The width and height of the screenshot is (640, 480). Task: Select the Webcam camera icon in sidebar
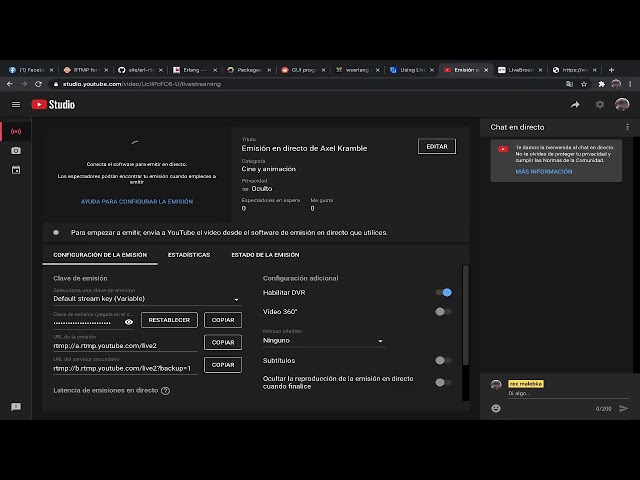[16, 151]
